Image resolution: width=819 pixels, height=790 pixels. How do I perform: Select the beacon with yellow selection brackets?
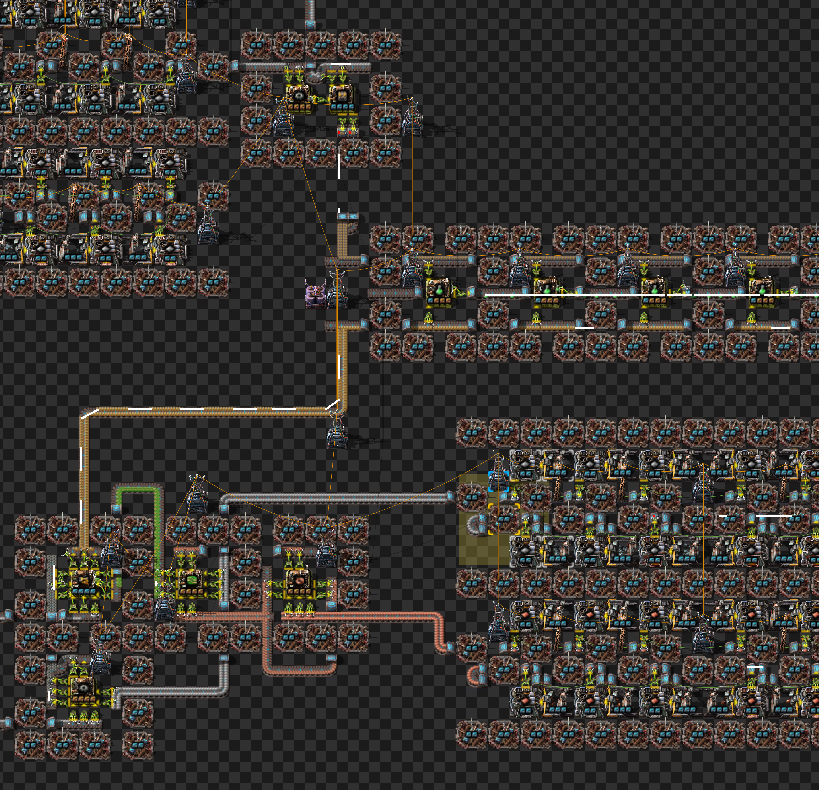(x=504, y=519)
